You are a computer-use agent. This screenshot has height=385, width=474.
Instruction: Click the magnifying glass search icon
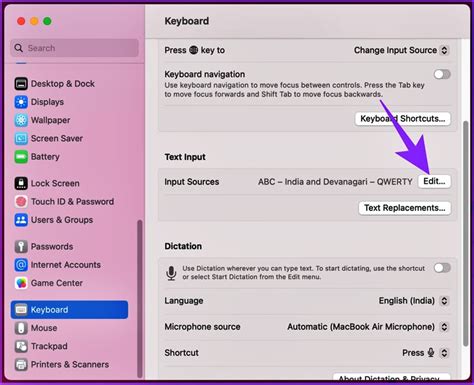[19, 48]
